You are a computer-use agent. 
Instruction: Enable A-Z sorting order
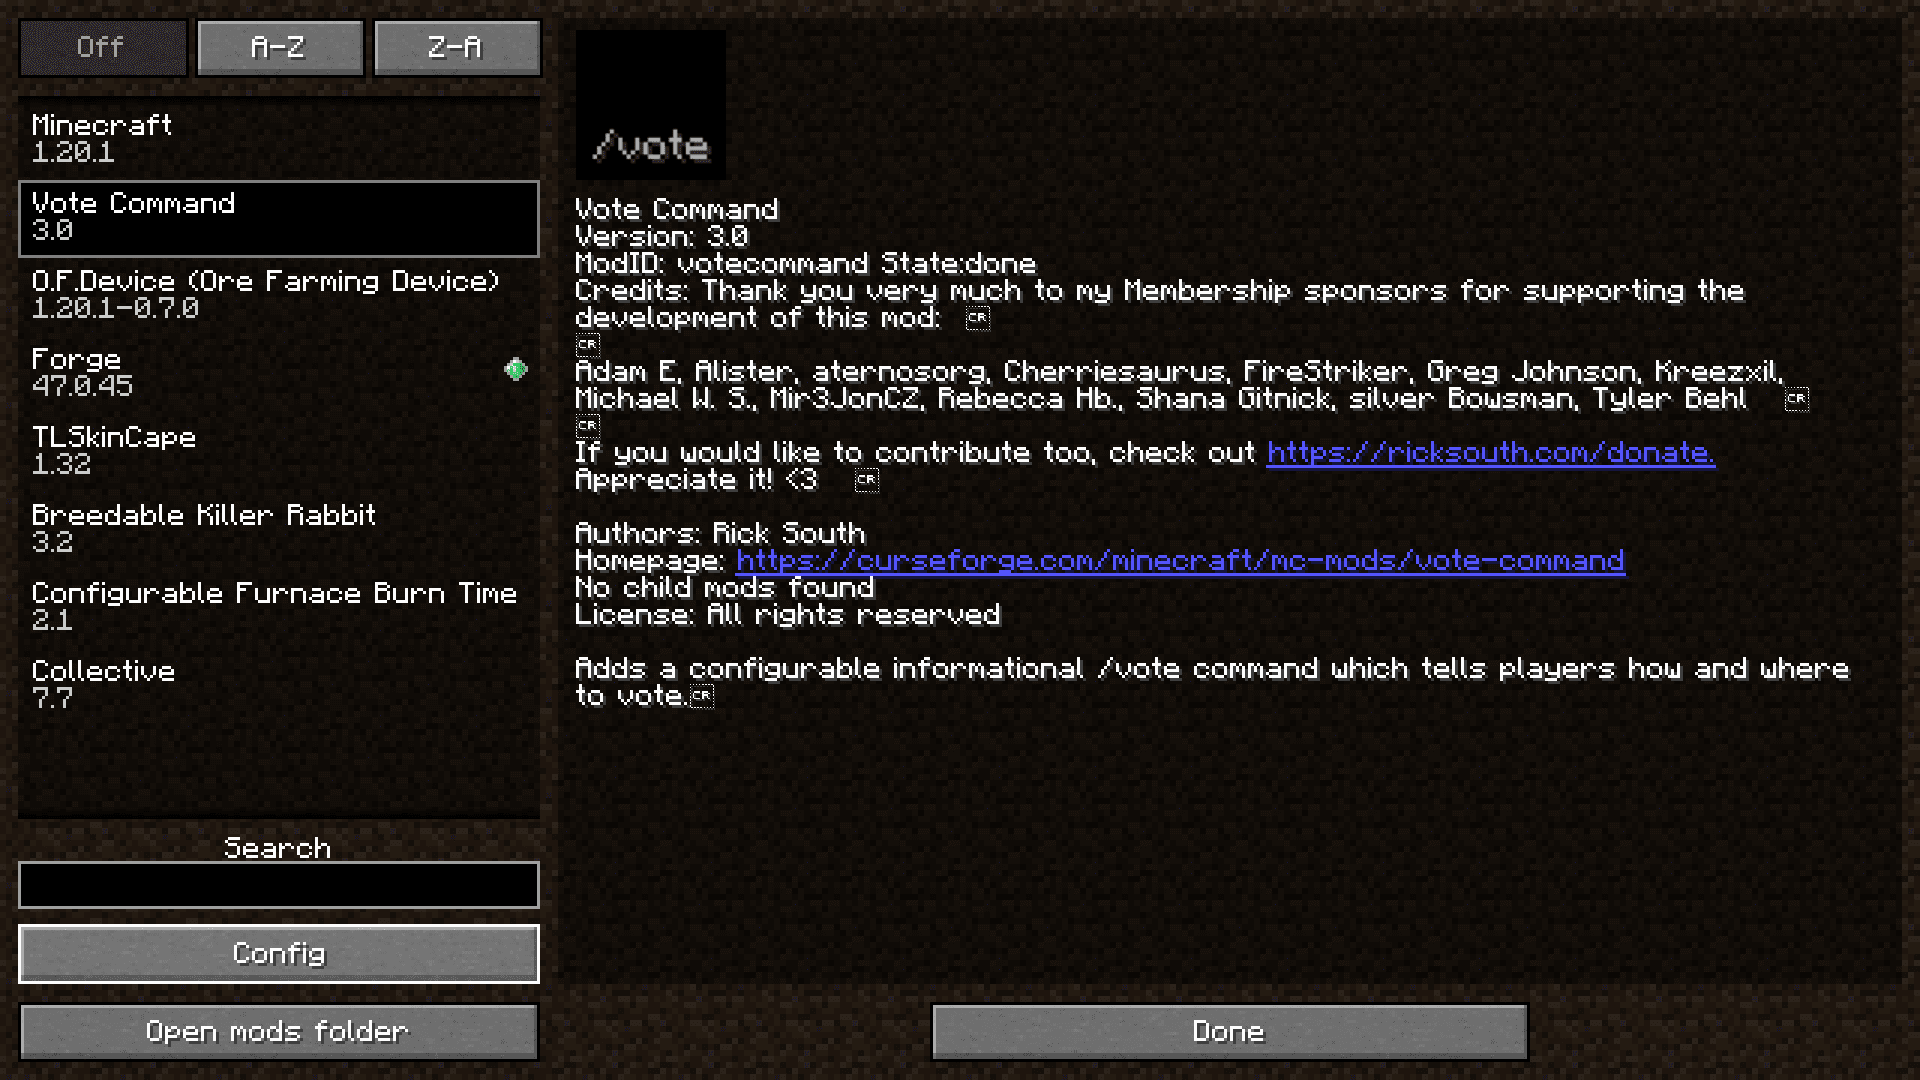click(278, 46)
